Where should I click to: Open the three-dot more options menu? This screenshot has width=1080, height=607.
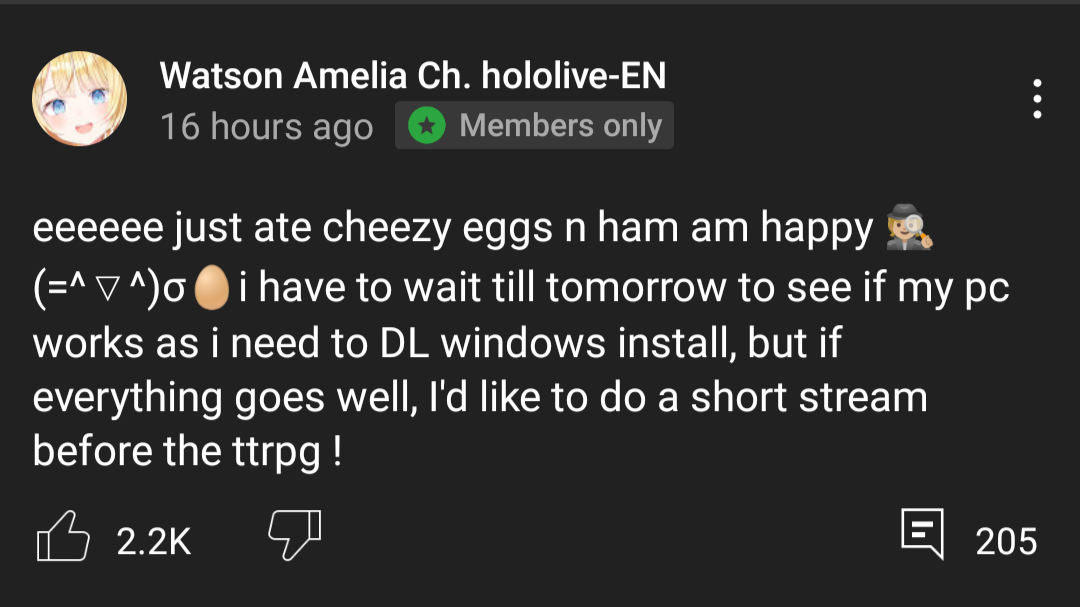tap(1038, 99)
